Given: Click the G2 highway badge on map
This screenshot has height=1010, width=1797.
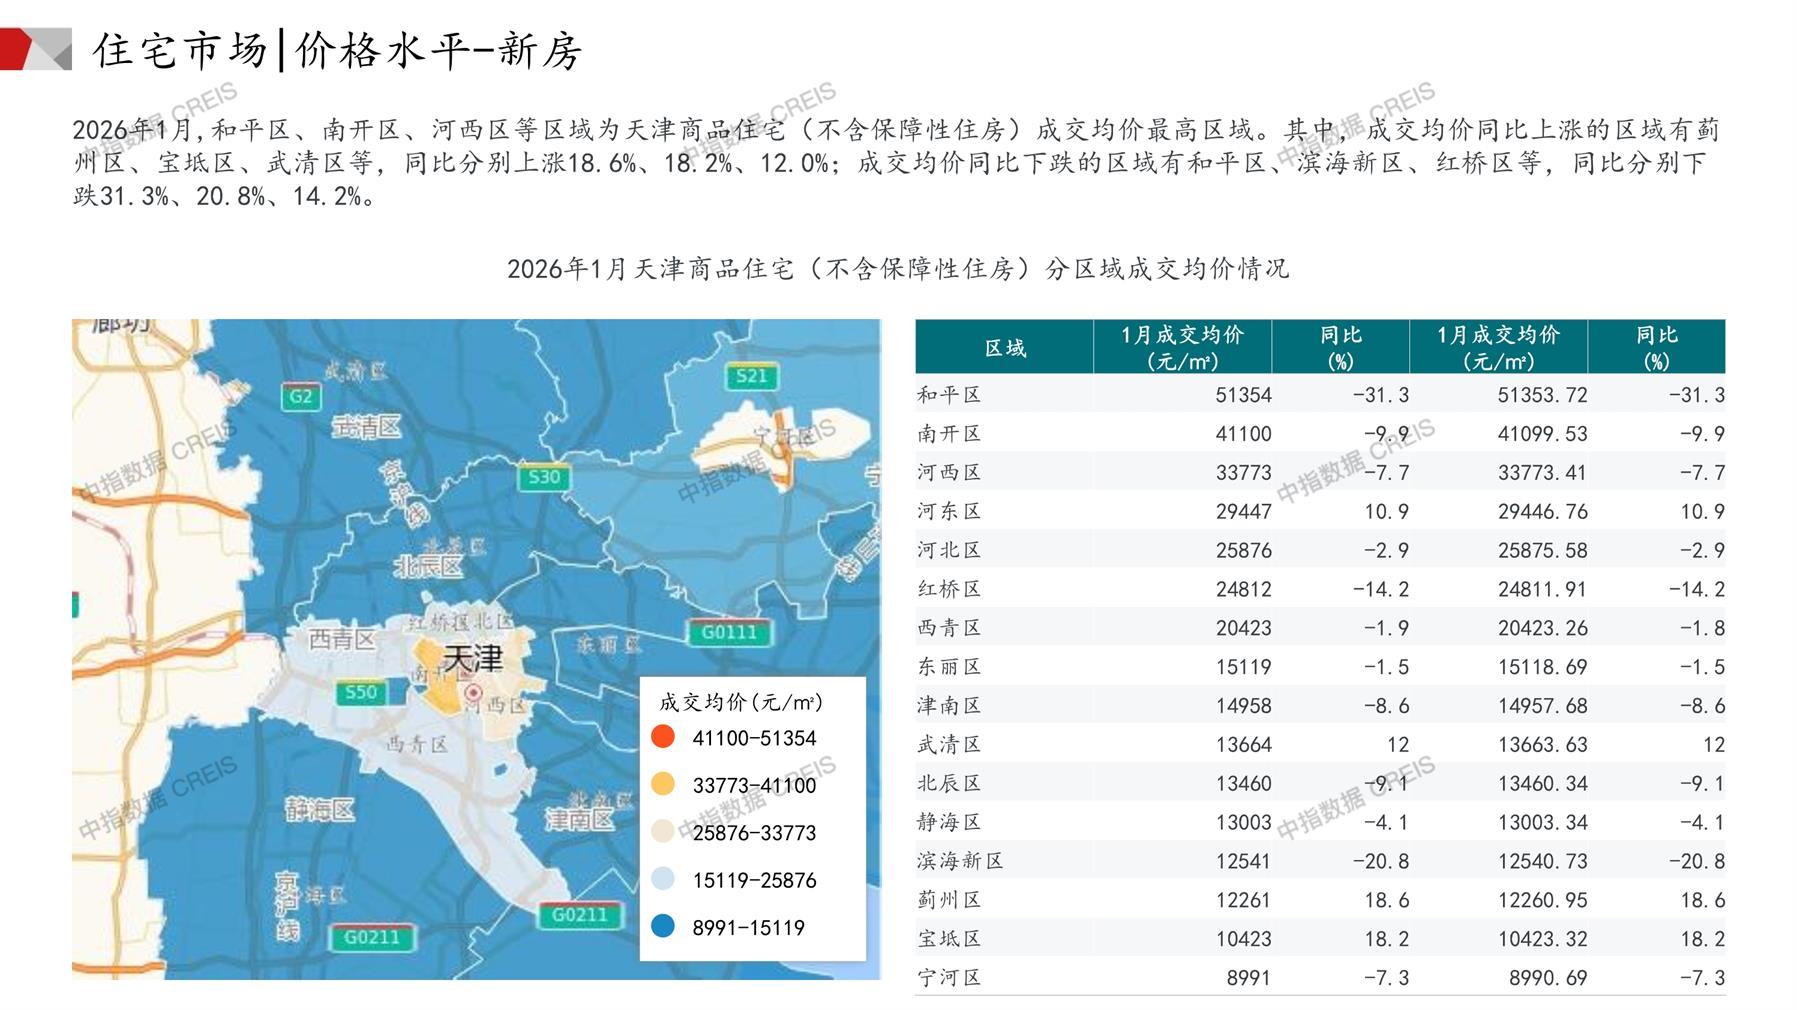Looking at the screenshot, I should pyautogui.click(x=301, y=396).
